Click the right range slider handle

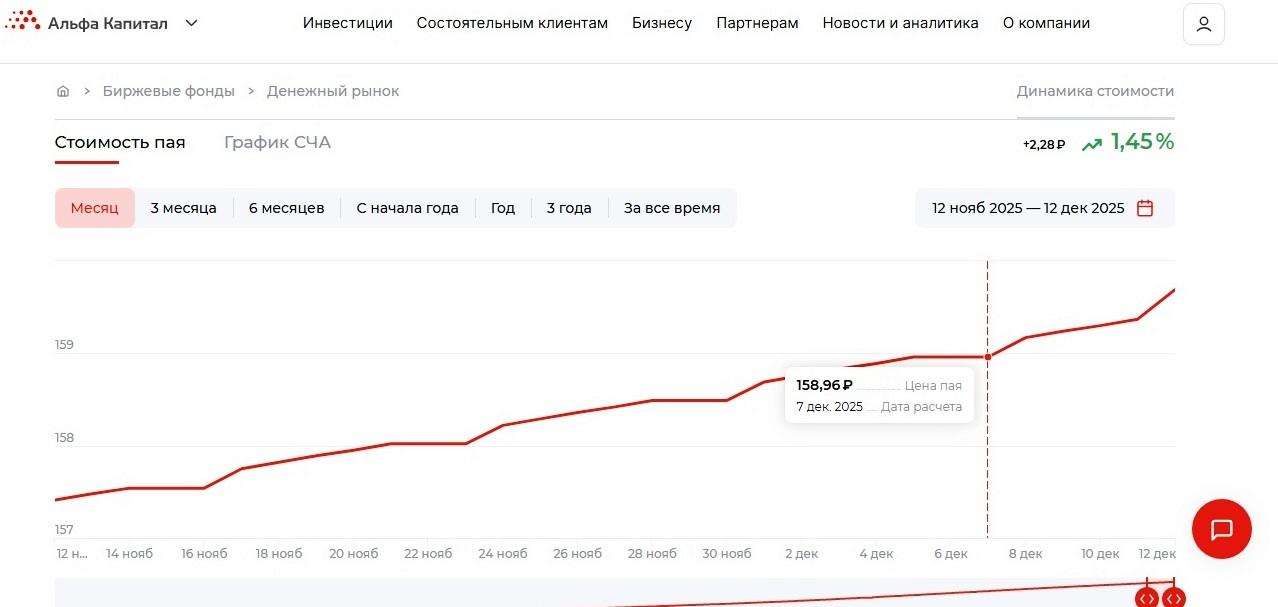click(1173, 598)
